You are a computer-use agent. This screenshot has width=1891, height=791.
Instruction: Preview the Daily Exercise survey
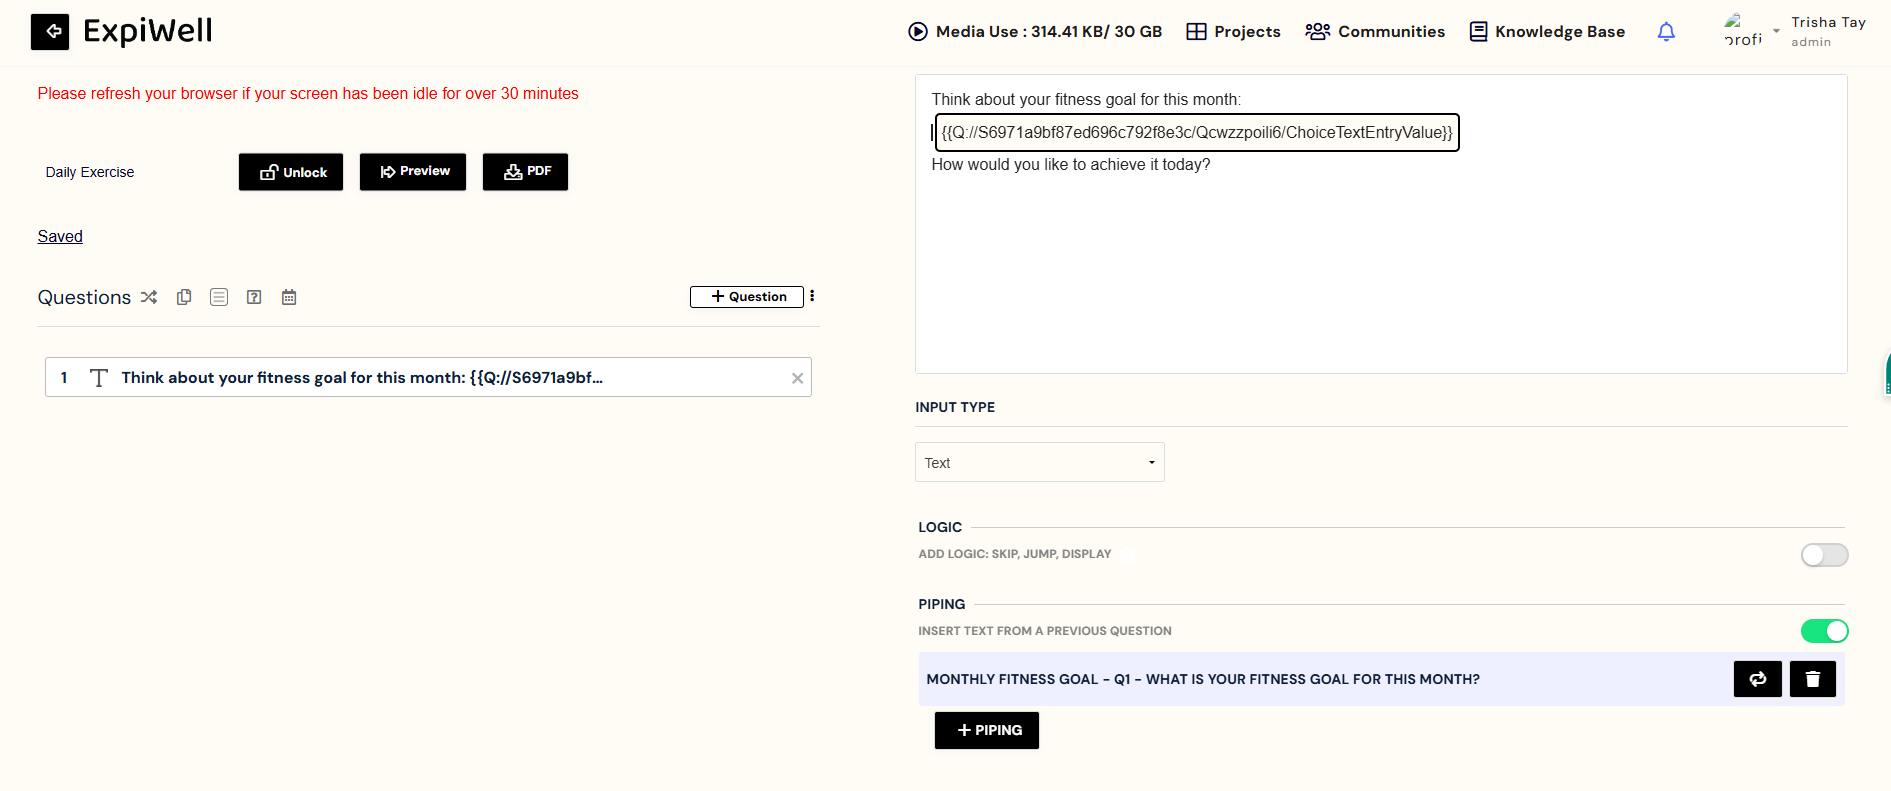tap(413, 172)
